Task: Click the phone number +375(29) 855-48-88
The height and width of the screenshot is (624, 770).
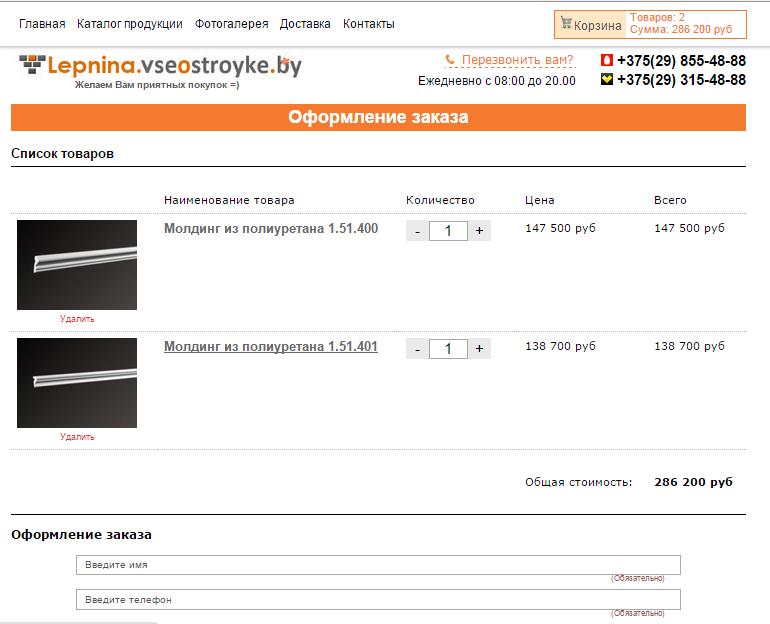Action: 682,60
